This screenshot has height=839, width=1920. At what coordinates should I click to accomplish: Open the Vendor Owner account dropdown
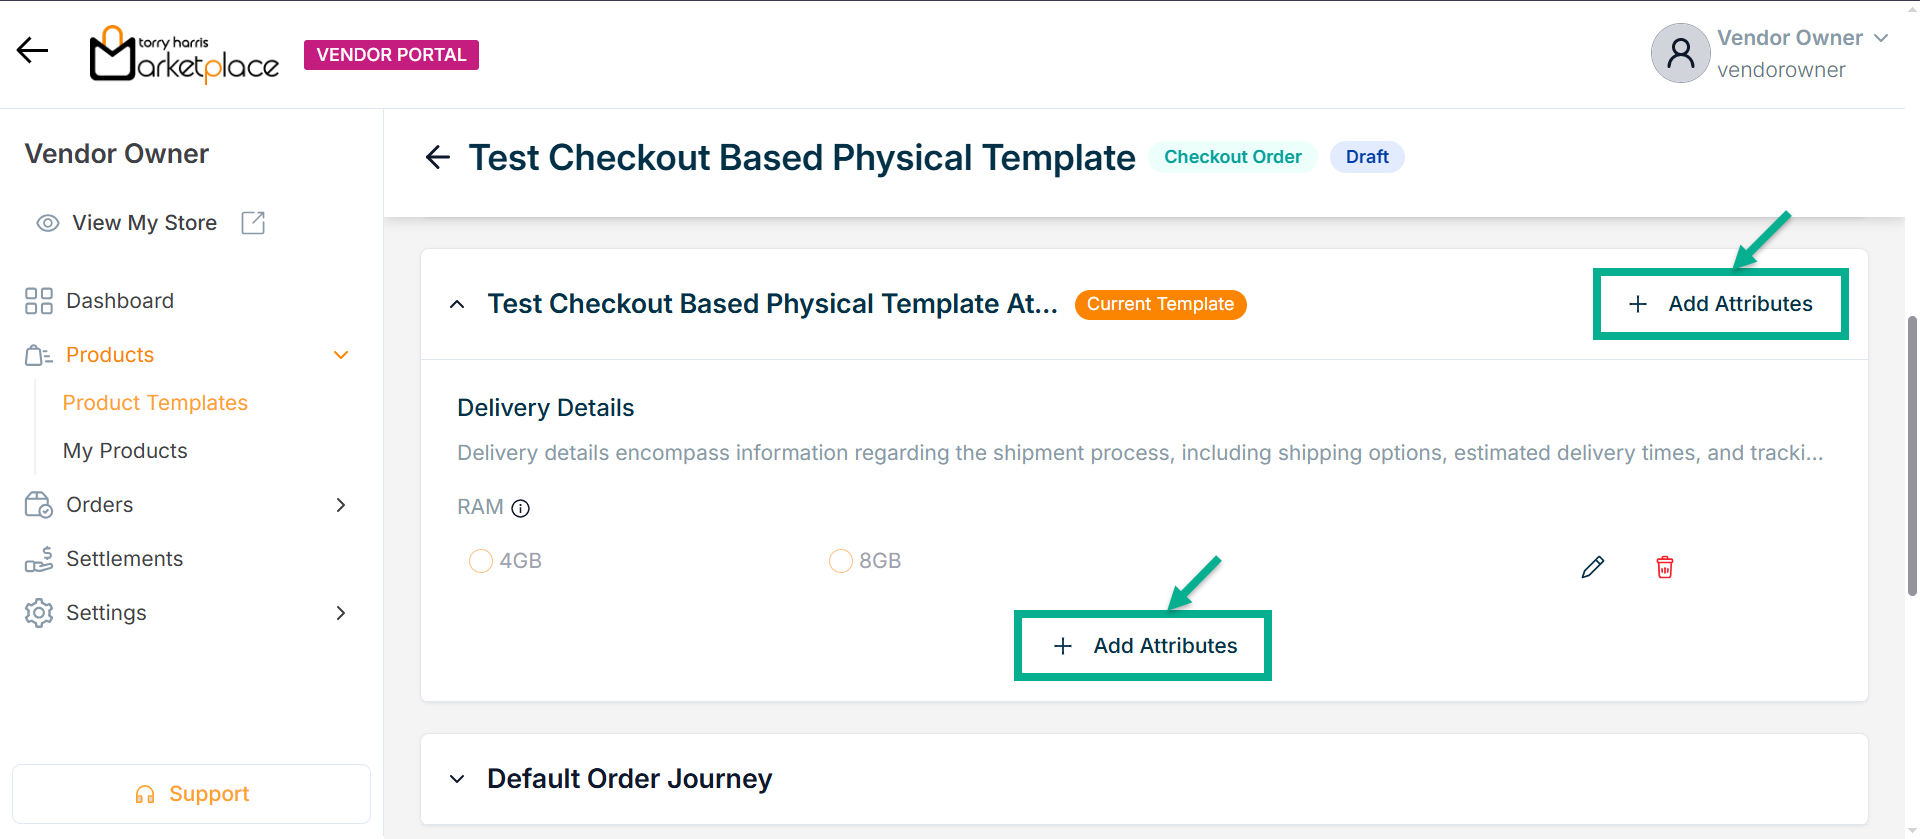pos(1881,38)
